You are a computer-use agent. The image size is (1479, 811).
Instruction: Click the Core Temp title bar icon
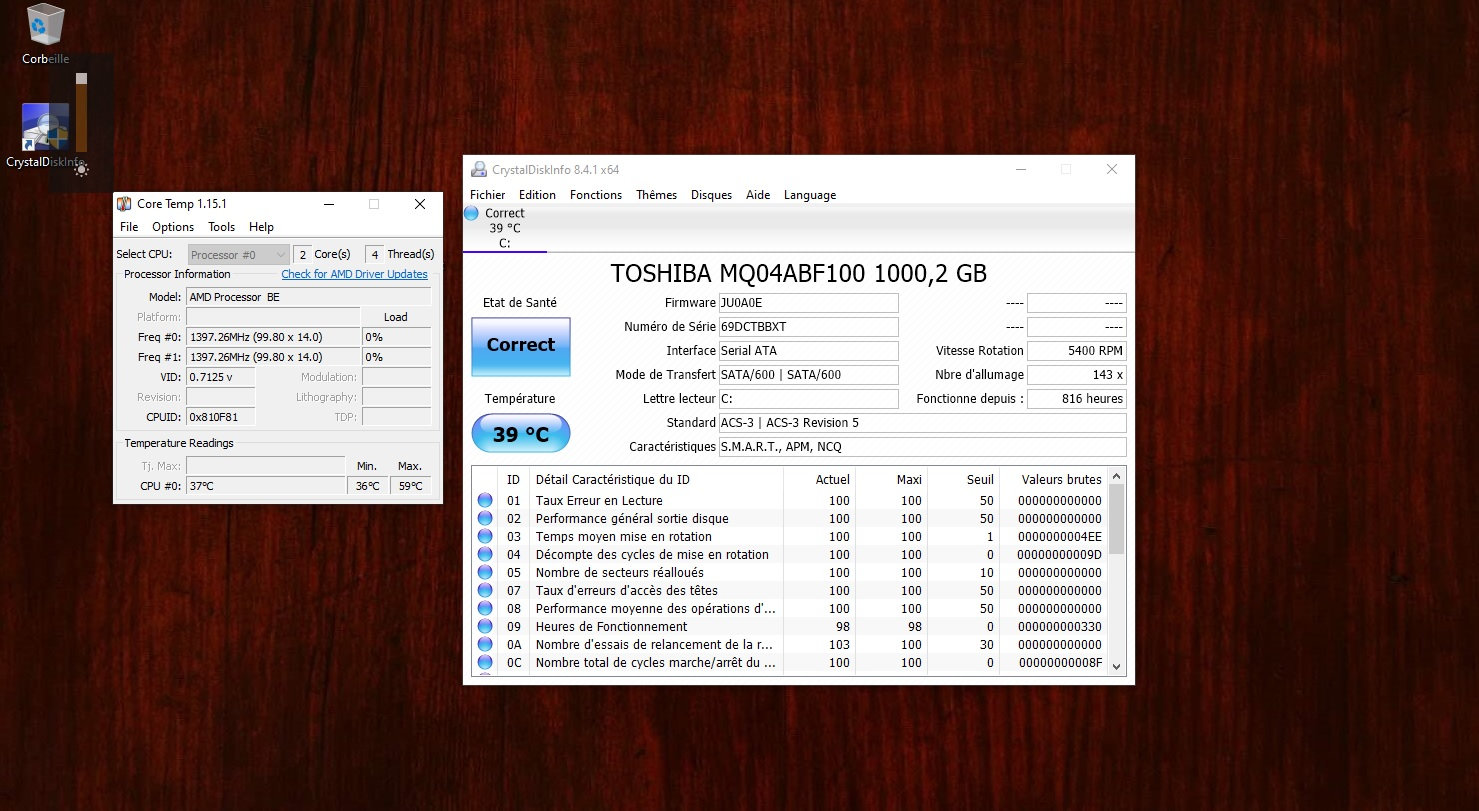click(x=124, y=204)
